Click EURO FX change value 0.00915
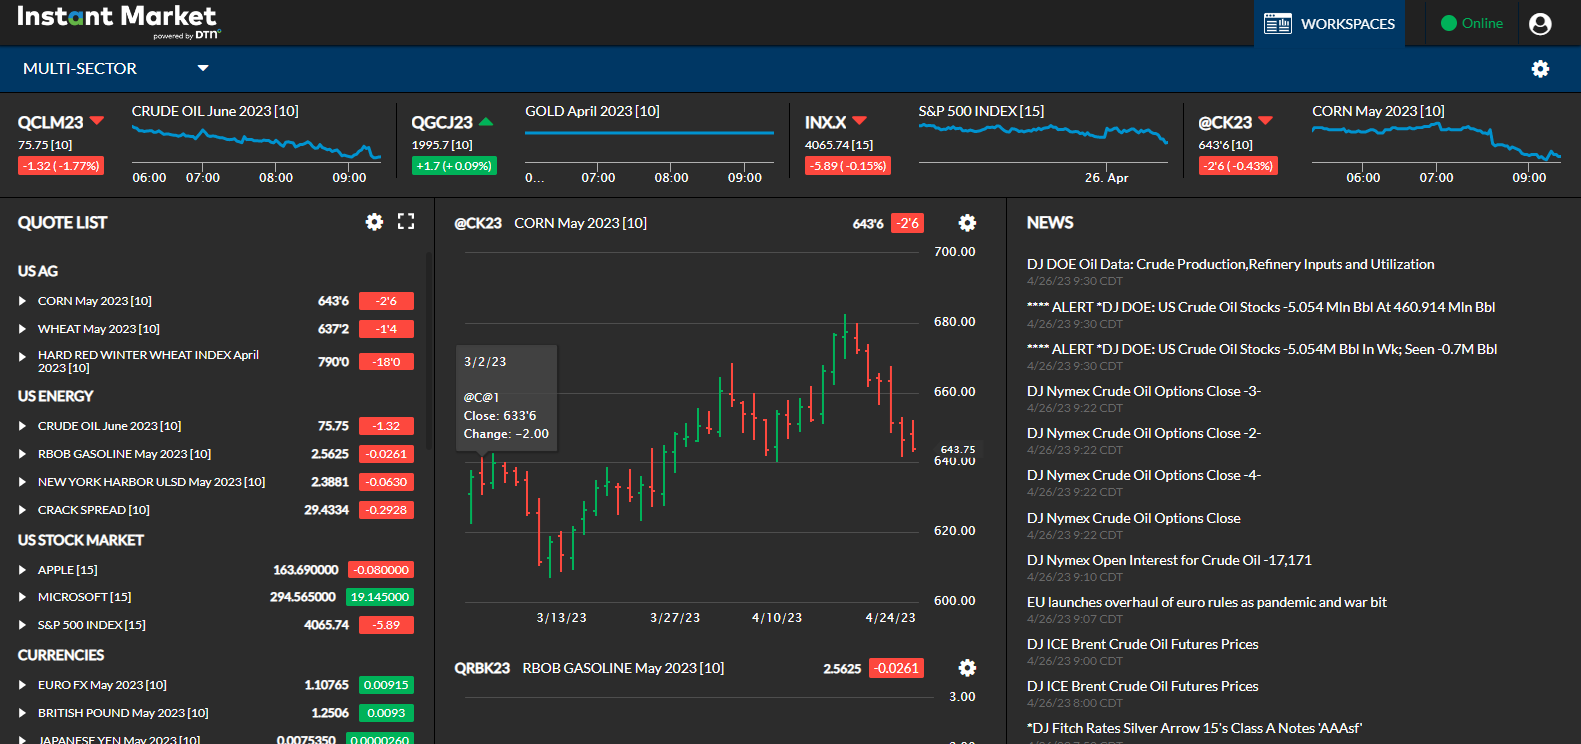Image resolution: width=1581 pixels, height=744 pixels. [x=386, y=685]
